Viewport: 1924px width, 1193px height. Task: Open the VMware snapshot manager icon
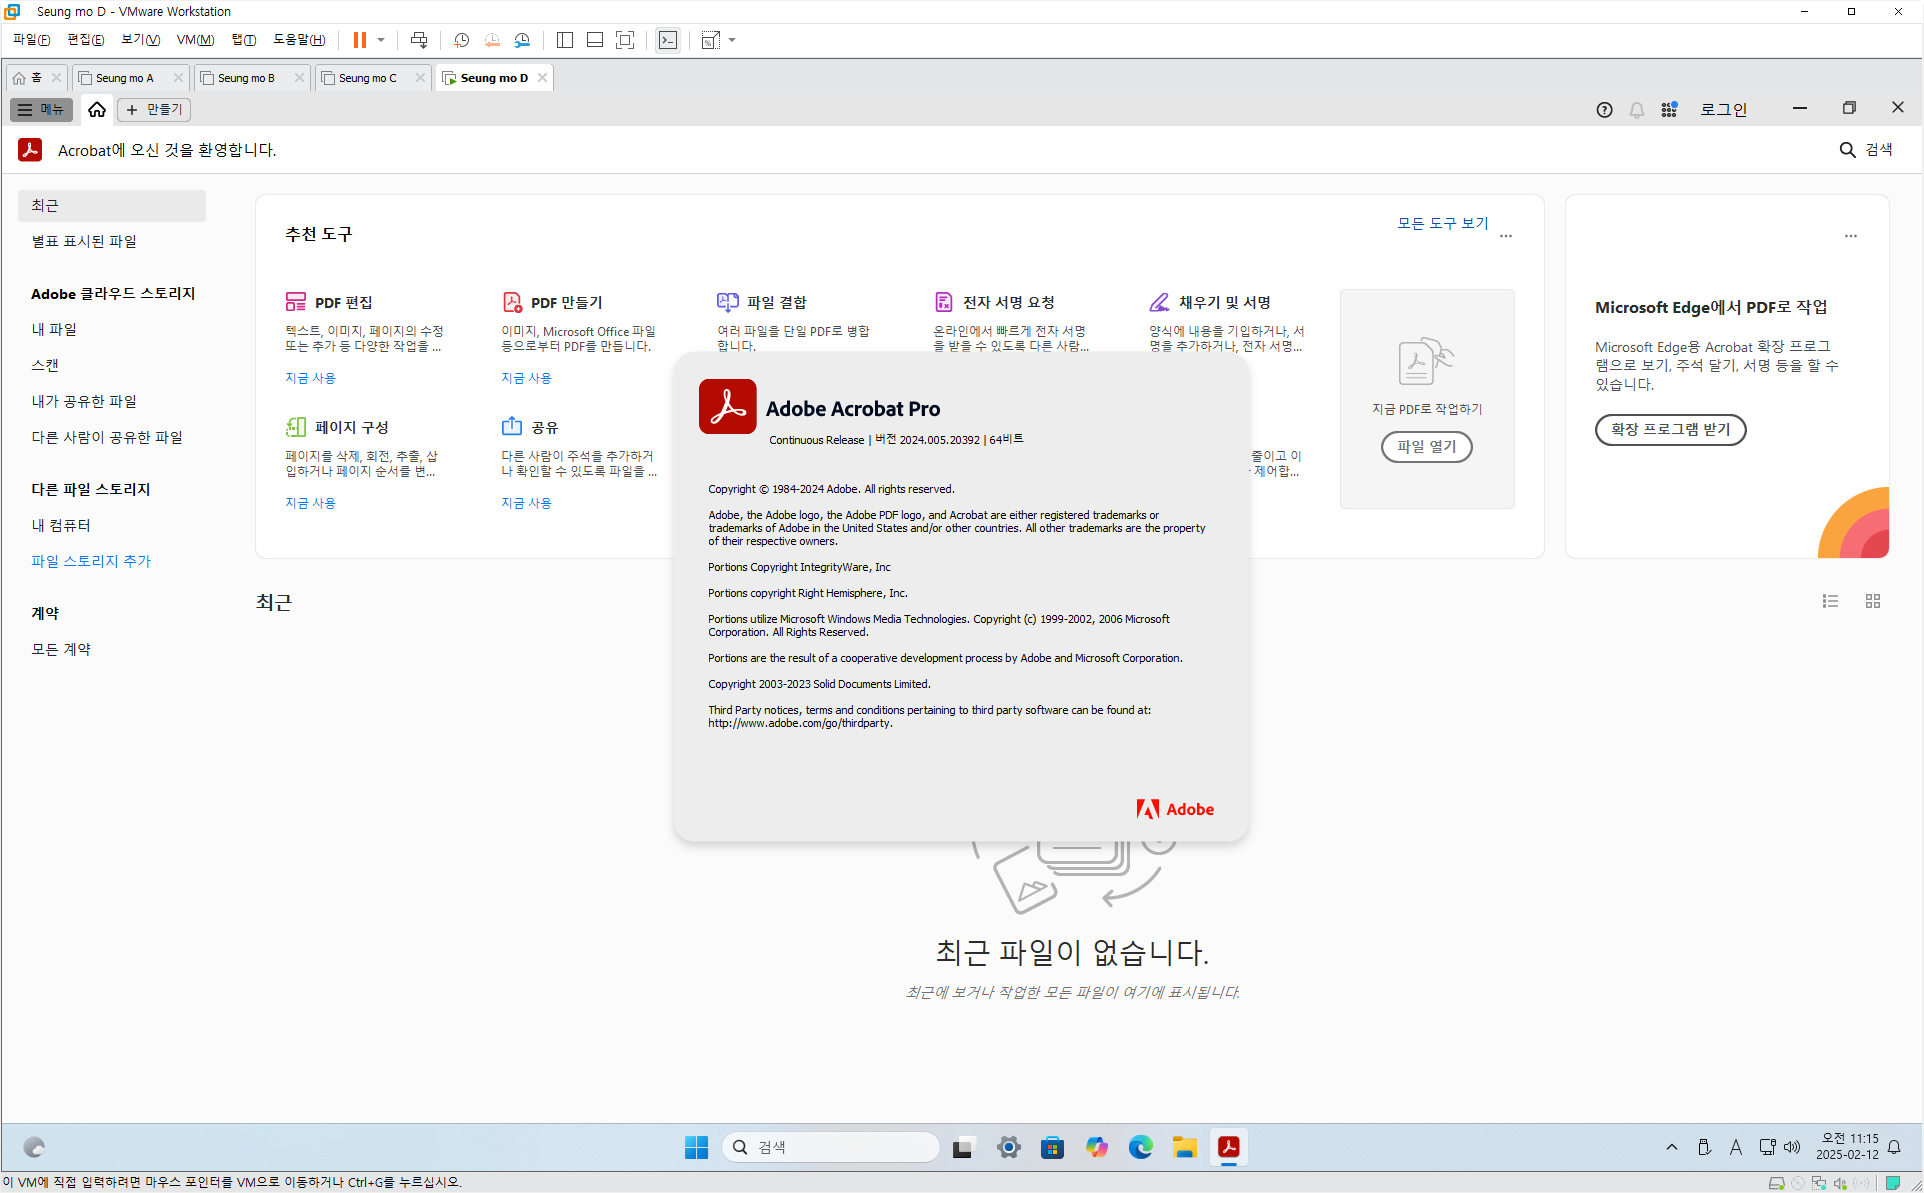522,40
